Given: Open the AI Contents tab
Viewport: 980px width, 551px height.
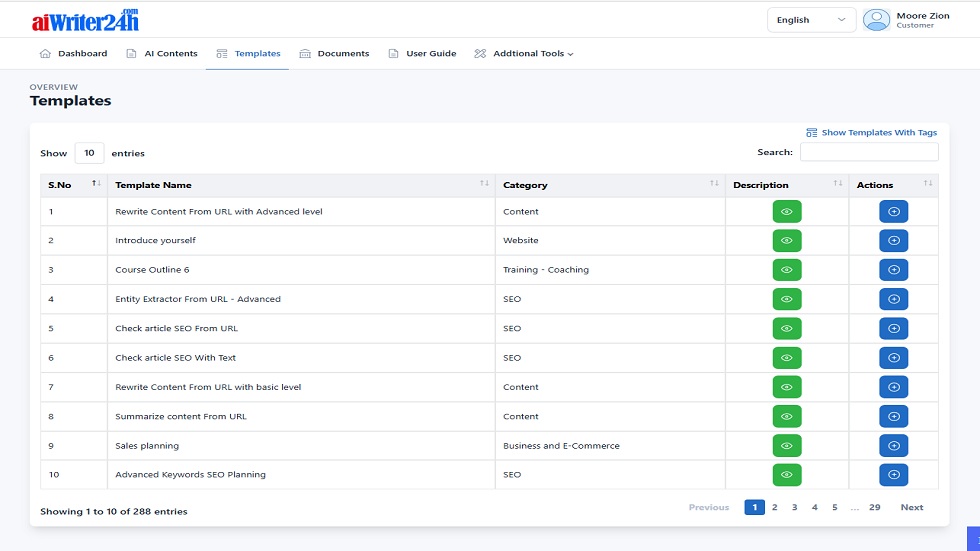Looking at the screenshot, I should (x=162, y=54).
